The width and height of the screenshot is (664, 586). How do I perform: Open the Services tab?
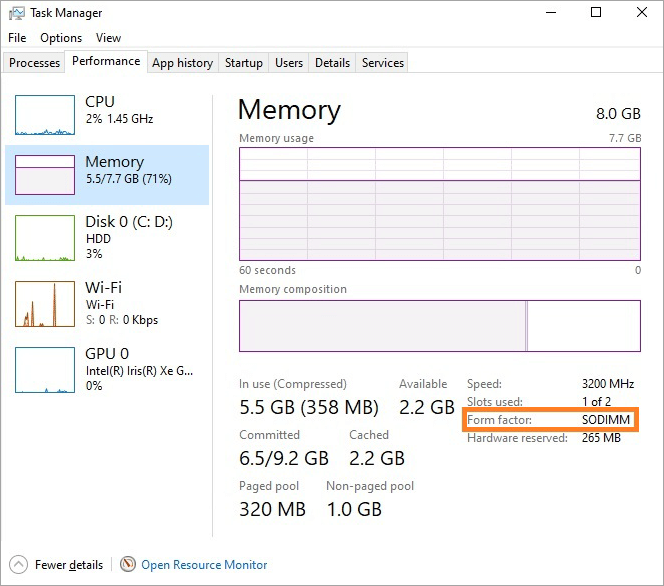(383, 63)
